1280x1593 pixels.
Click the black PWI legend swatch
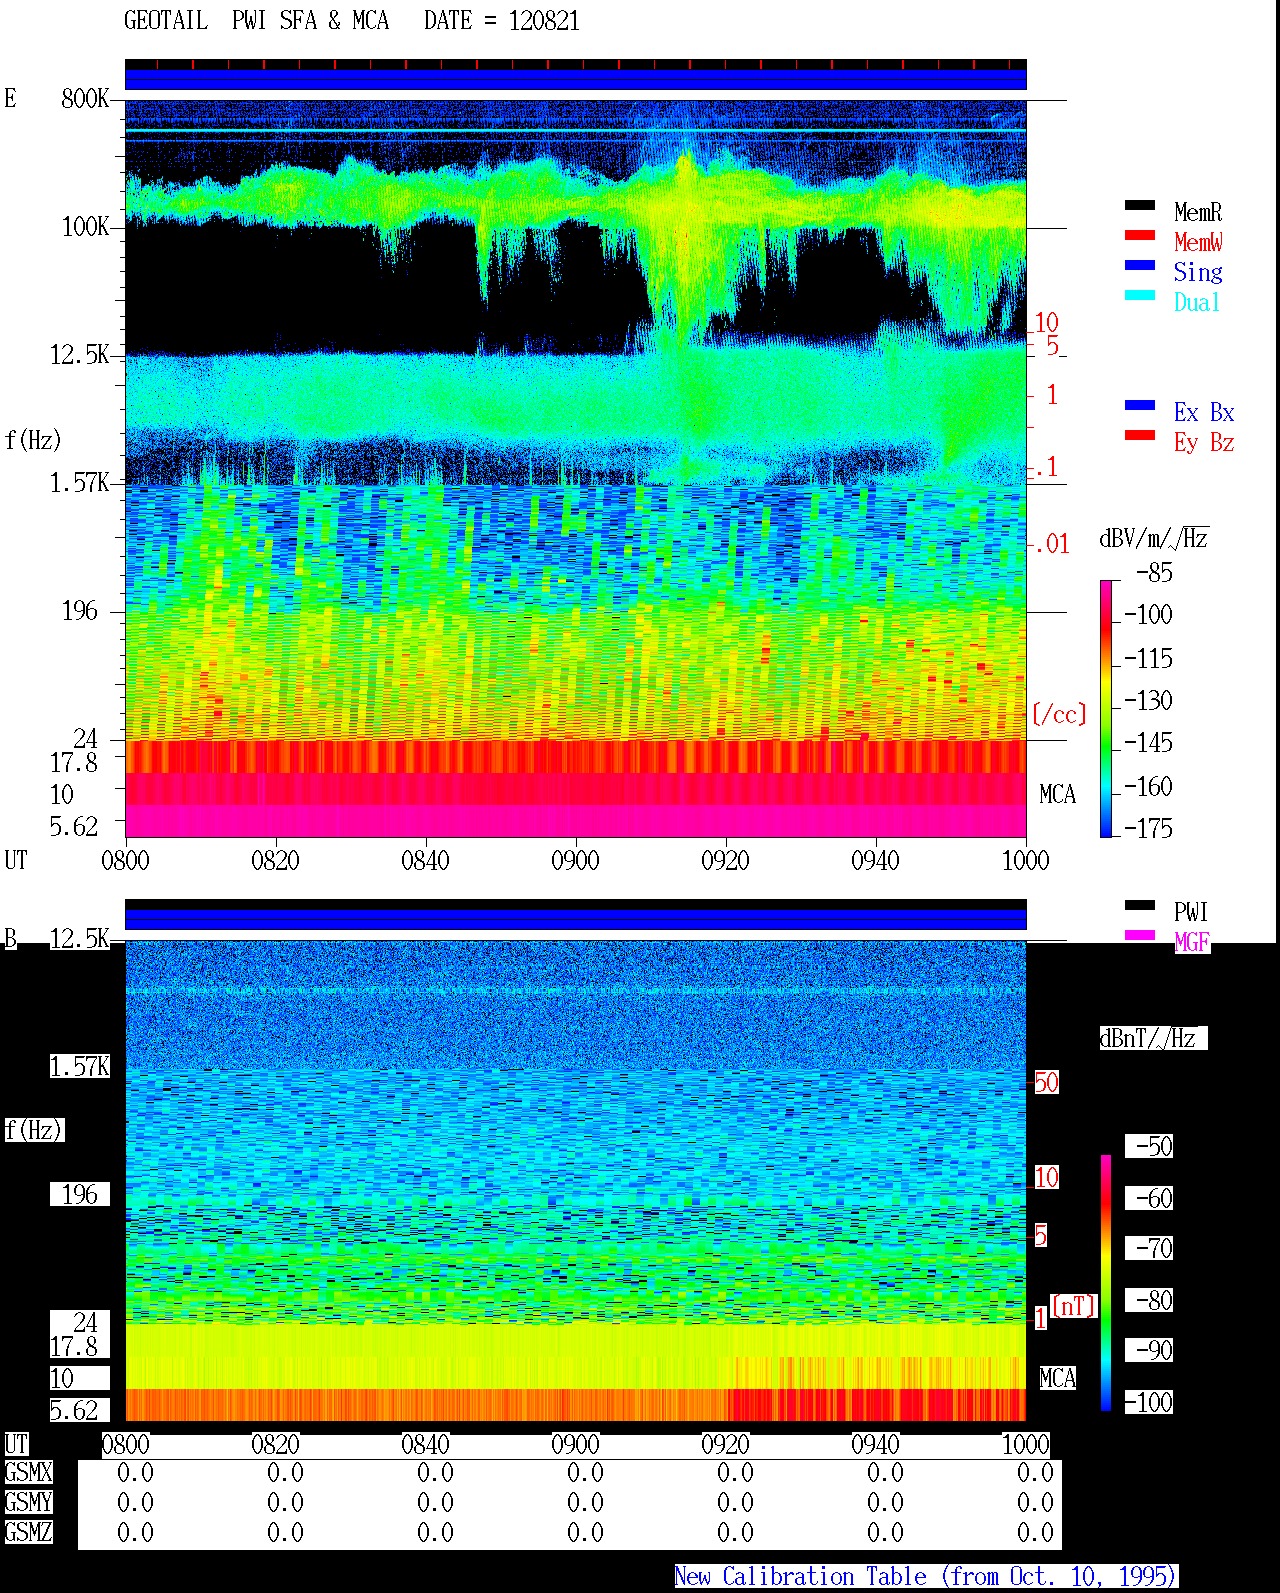[x=1139, y=906]
